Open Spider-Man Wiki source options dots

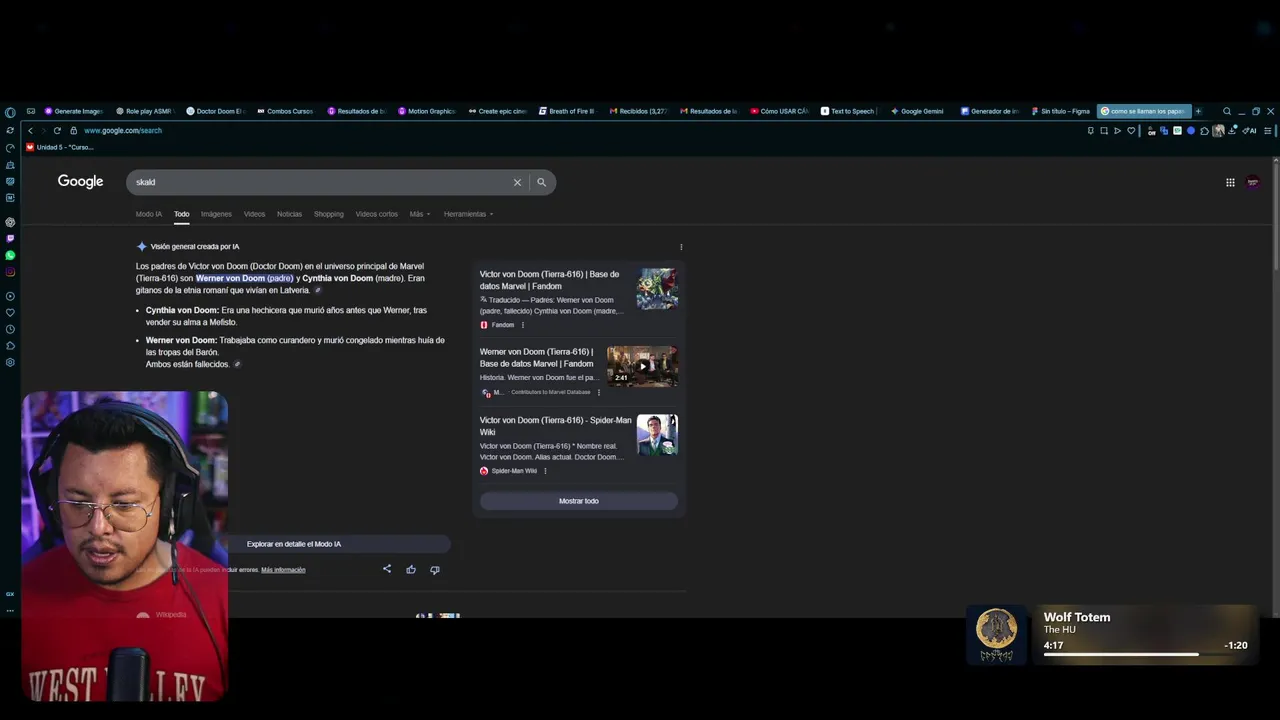545,471
